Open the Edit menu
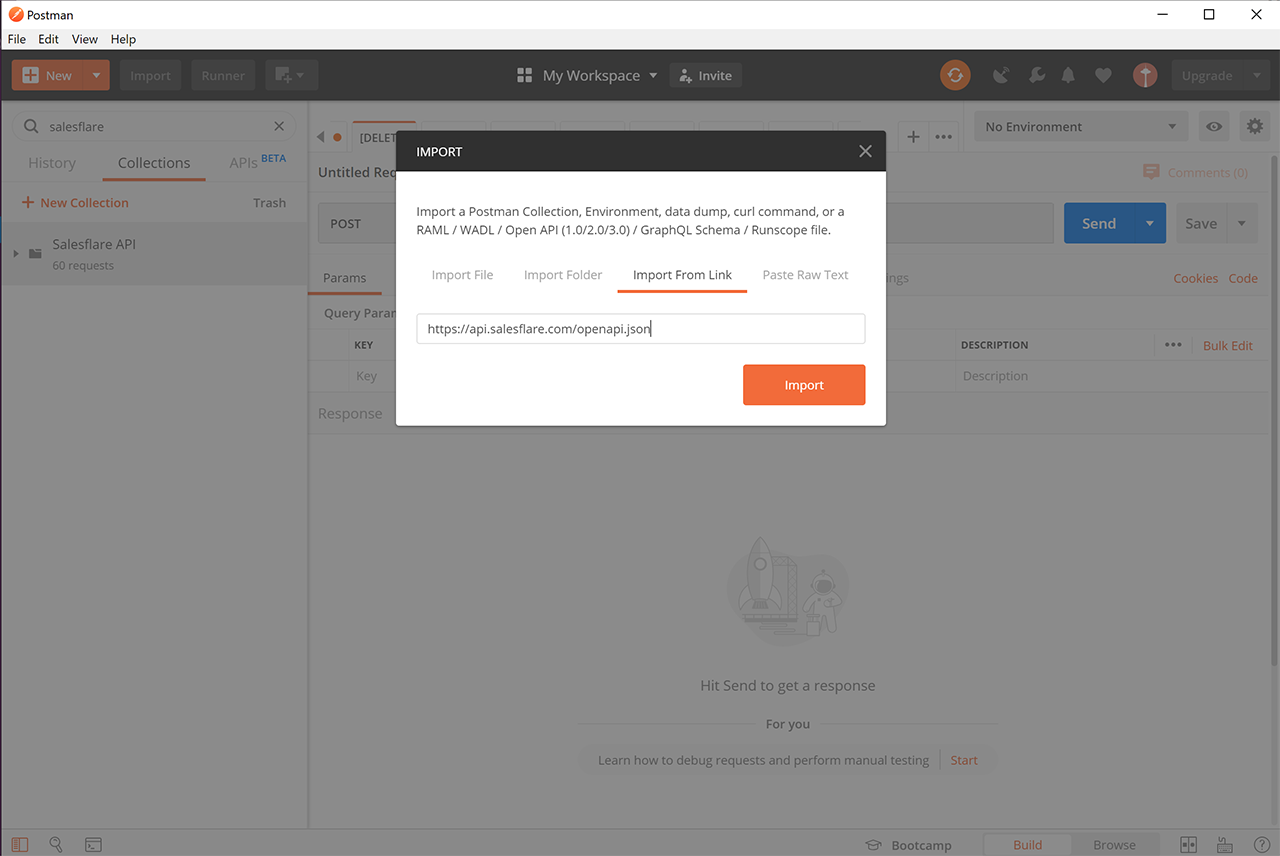 (48, 39)
